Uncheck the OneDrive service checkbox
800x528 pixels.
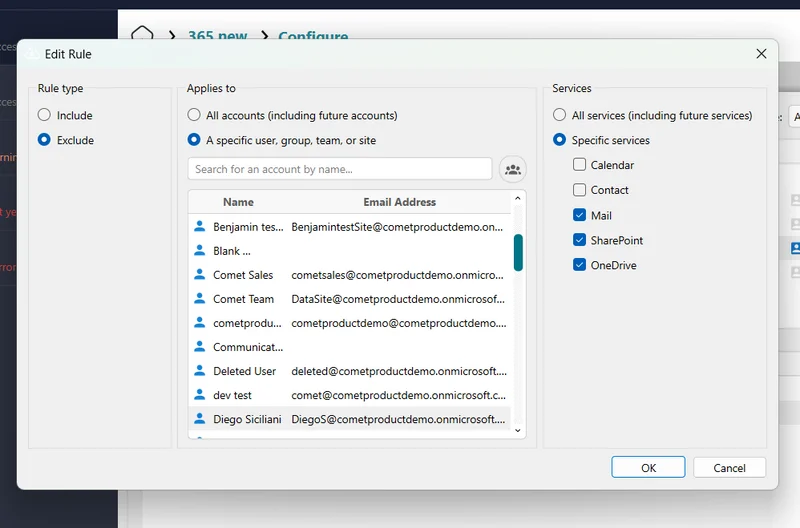point(580,264)
